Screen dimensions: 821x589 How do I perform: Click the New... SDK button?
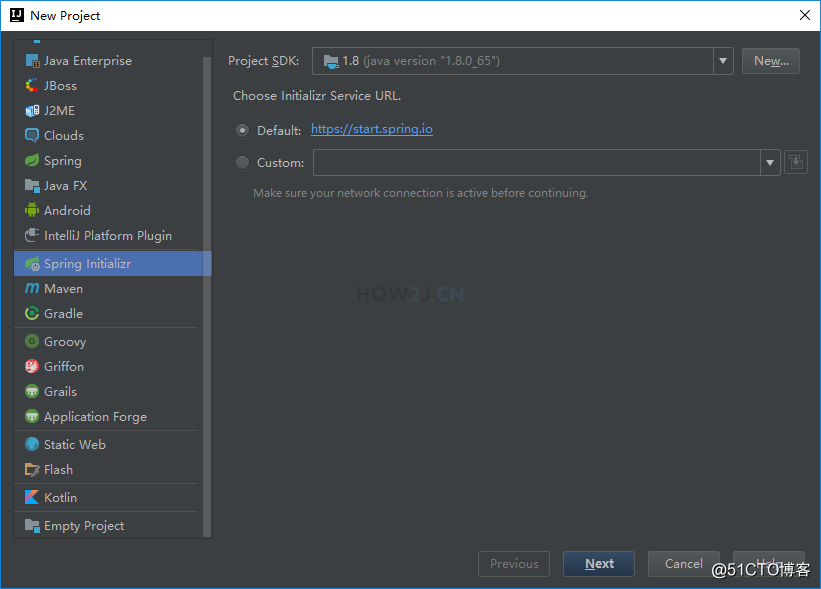coord(771,61)
